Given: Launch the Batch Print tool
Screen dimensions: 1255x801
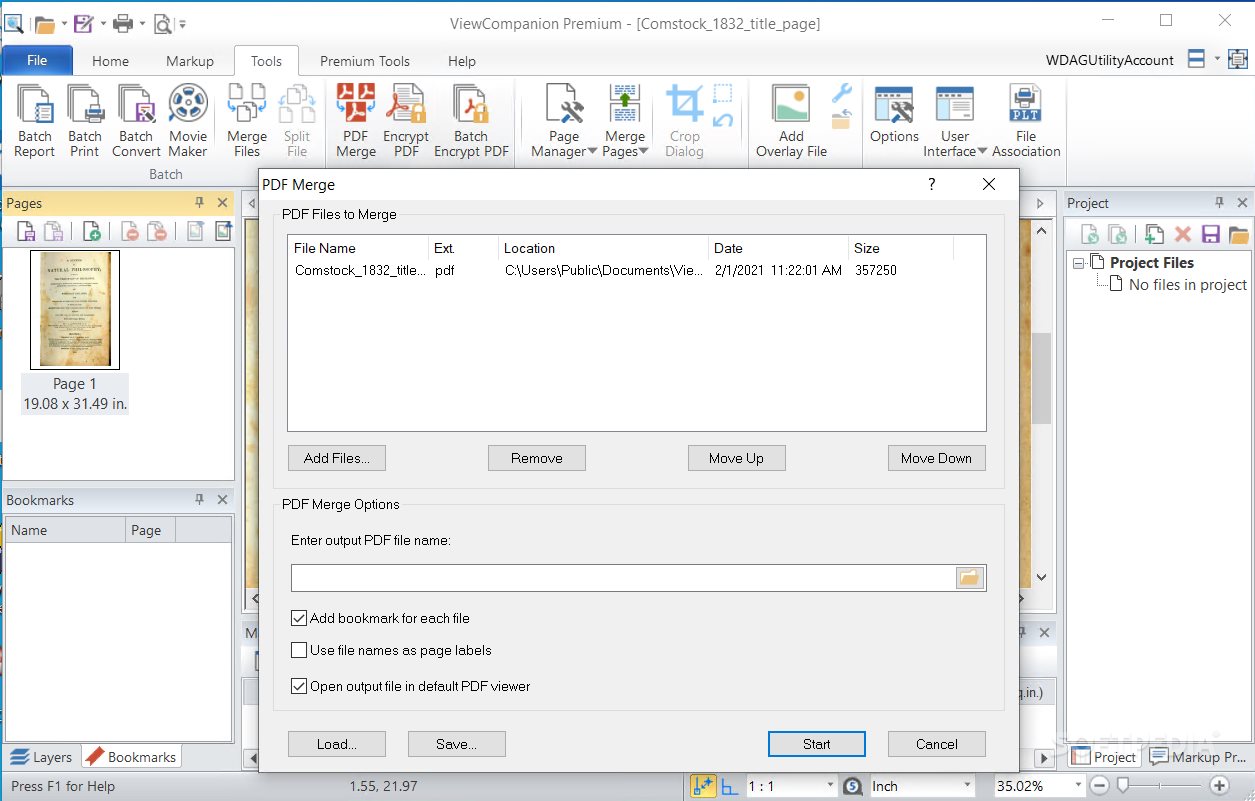Looking at the screenshot, I should click(x=85, y=121).
